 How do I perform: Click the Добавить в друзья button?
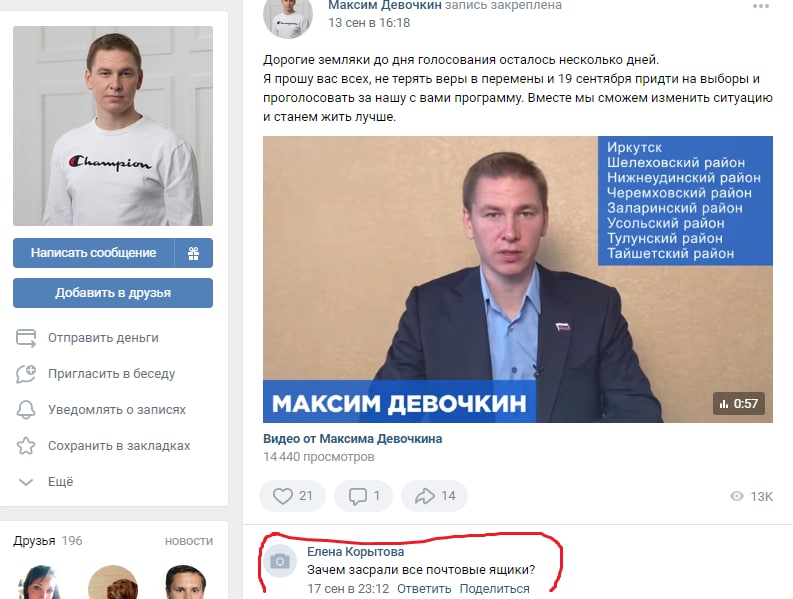click(113, 293)
